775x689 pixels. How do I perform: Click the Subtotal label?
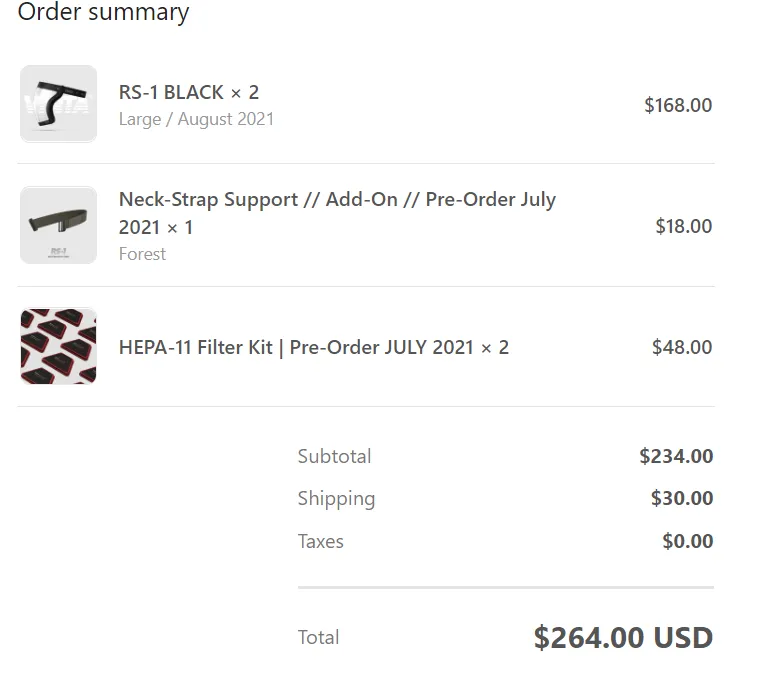coord(334,456)
